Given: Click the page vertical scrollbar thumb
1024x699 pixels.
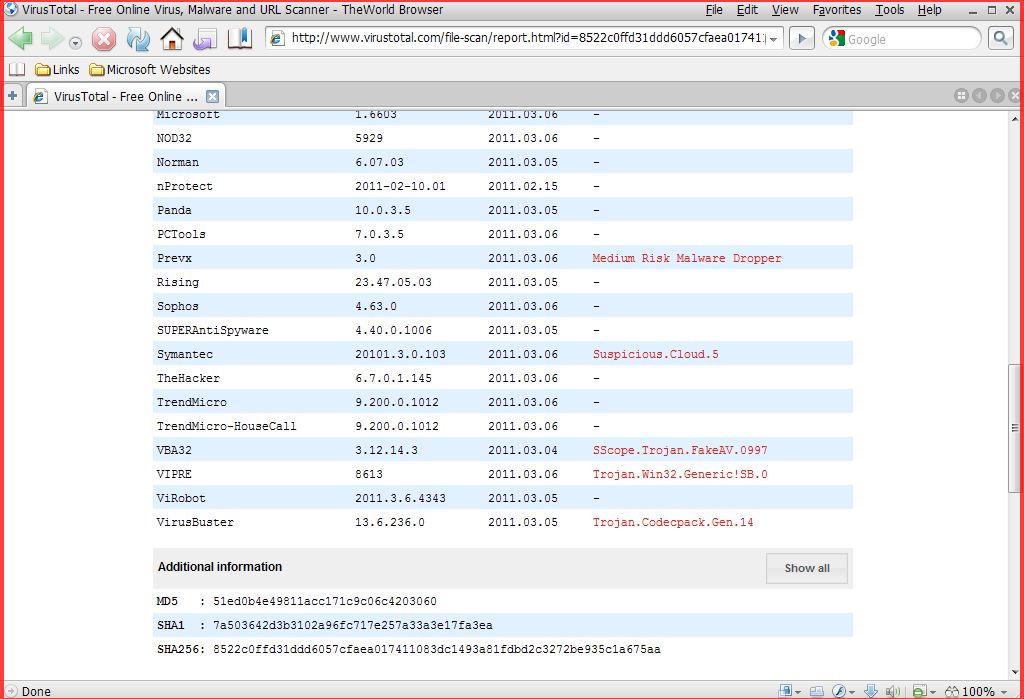Looking at the screenshot, I should pyautogui.click(x=1014, y=428).
